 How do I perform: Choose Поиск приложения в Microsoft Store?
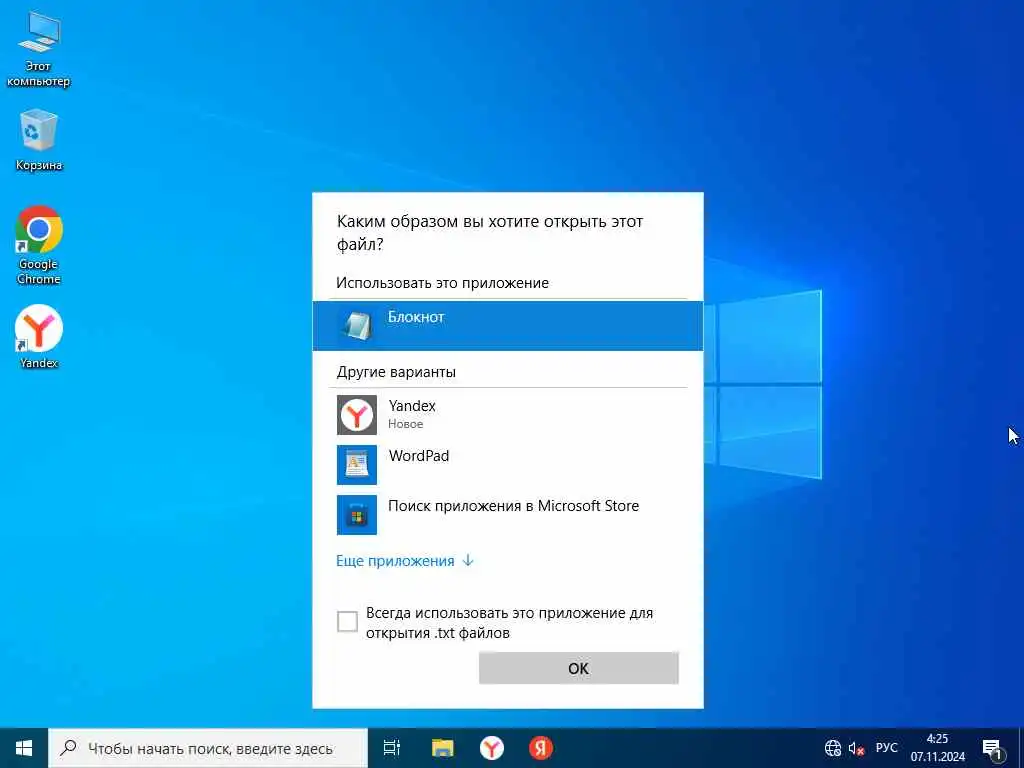[513, 506]
